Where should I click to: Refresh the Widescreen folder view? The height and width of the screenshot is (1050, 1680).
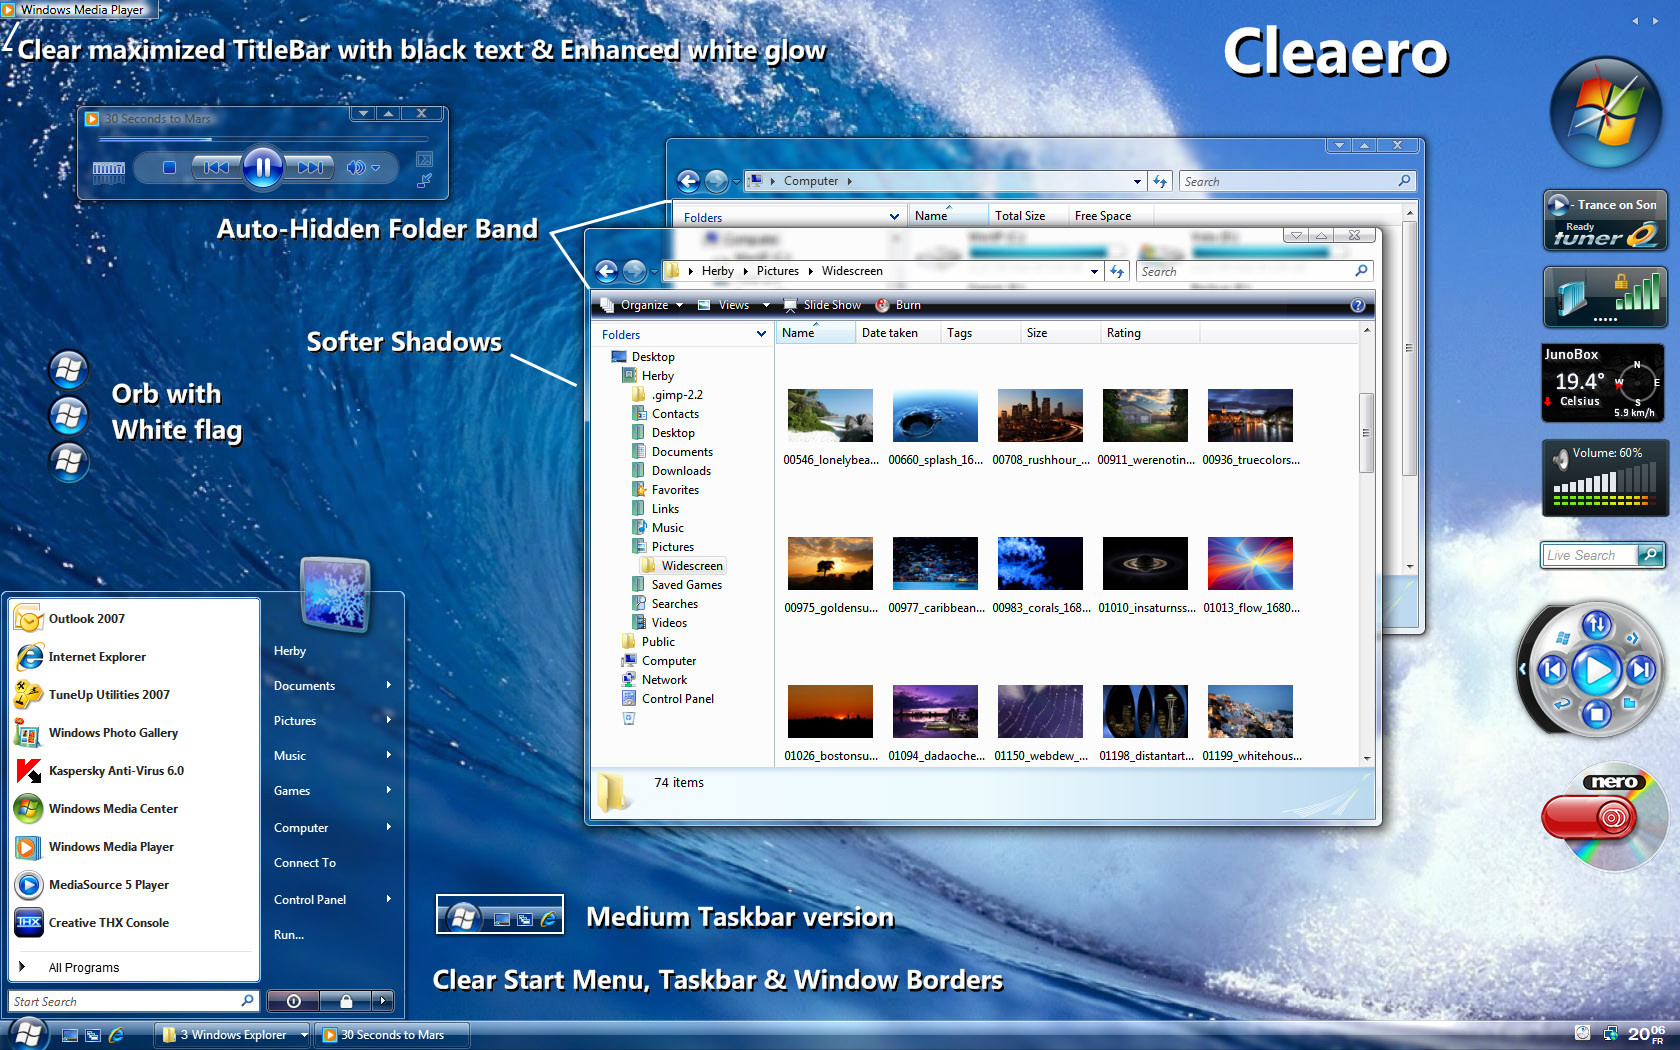click(1117, 271)
